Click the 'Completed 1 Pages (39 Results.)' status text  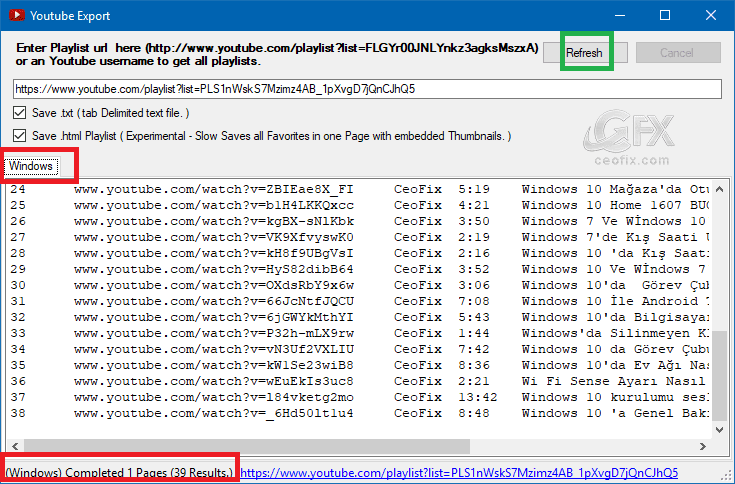point(149,473)
